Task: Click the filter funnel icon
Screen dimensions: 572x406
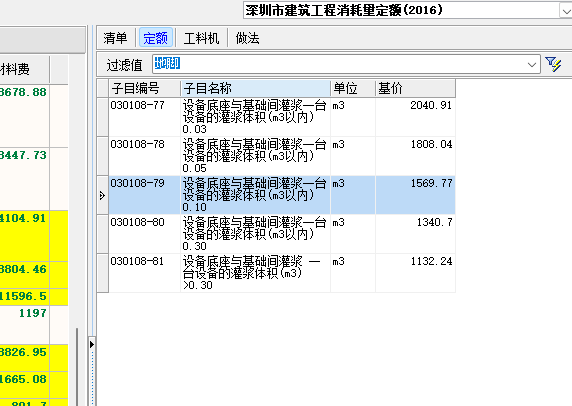Action: (553, 65)
